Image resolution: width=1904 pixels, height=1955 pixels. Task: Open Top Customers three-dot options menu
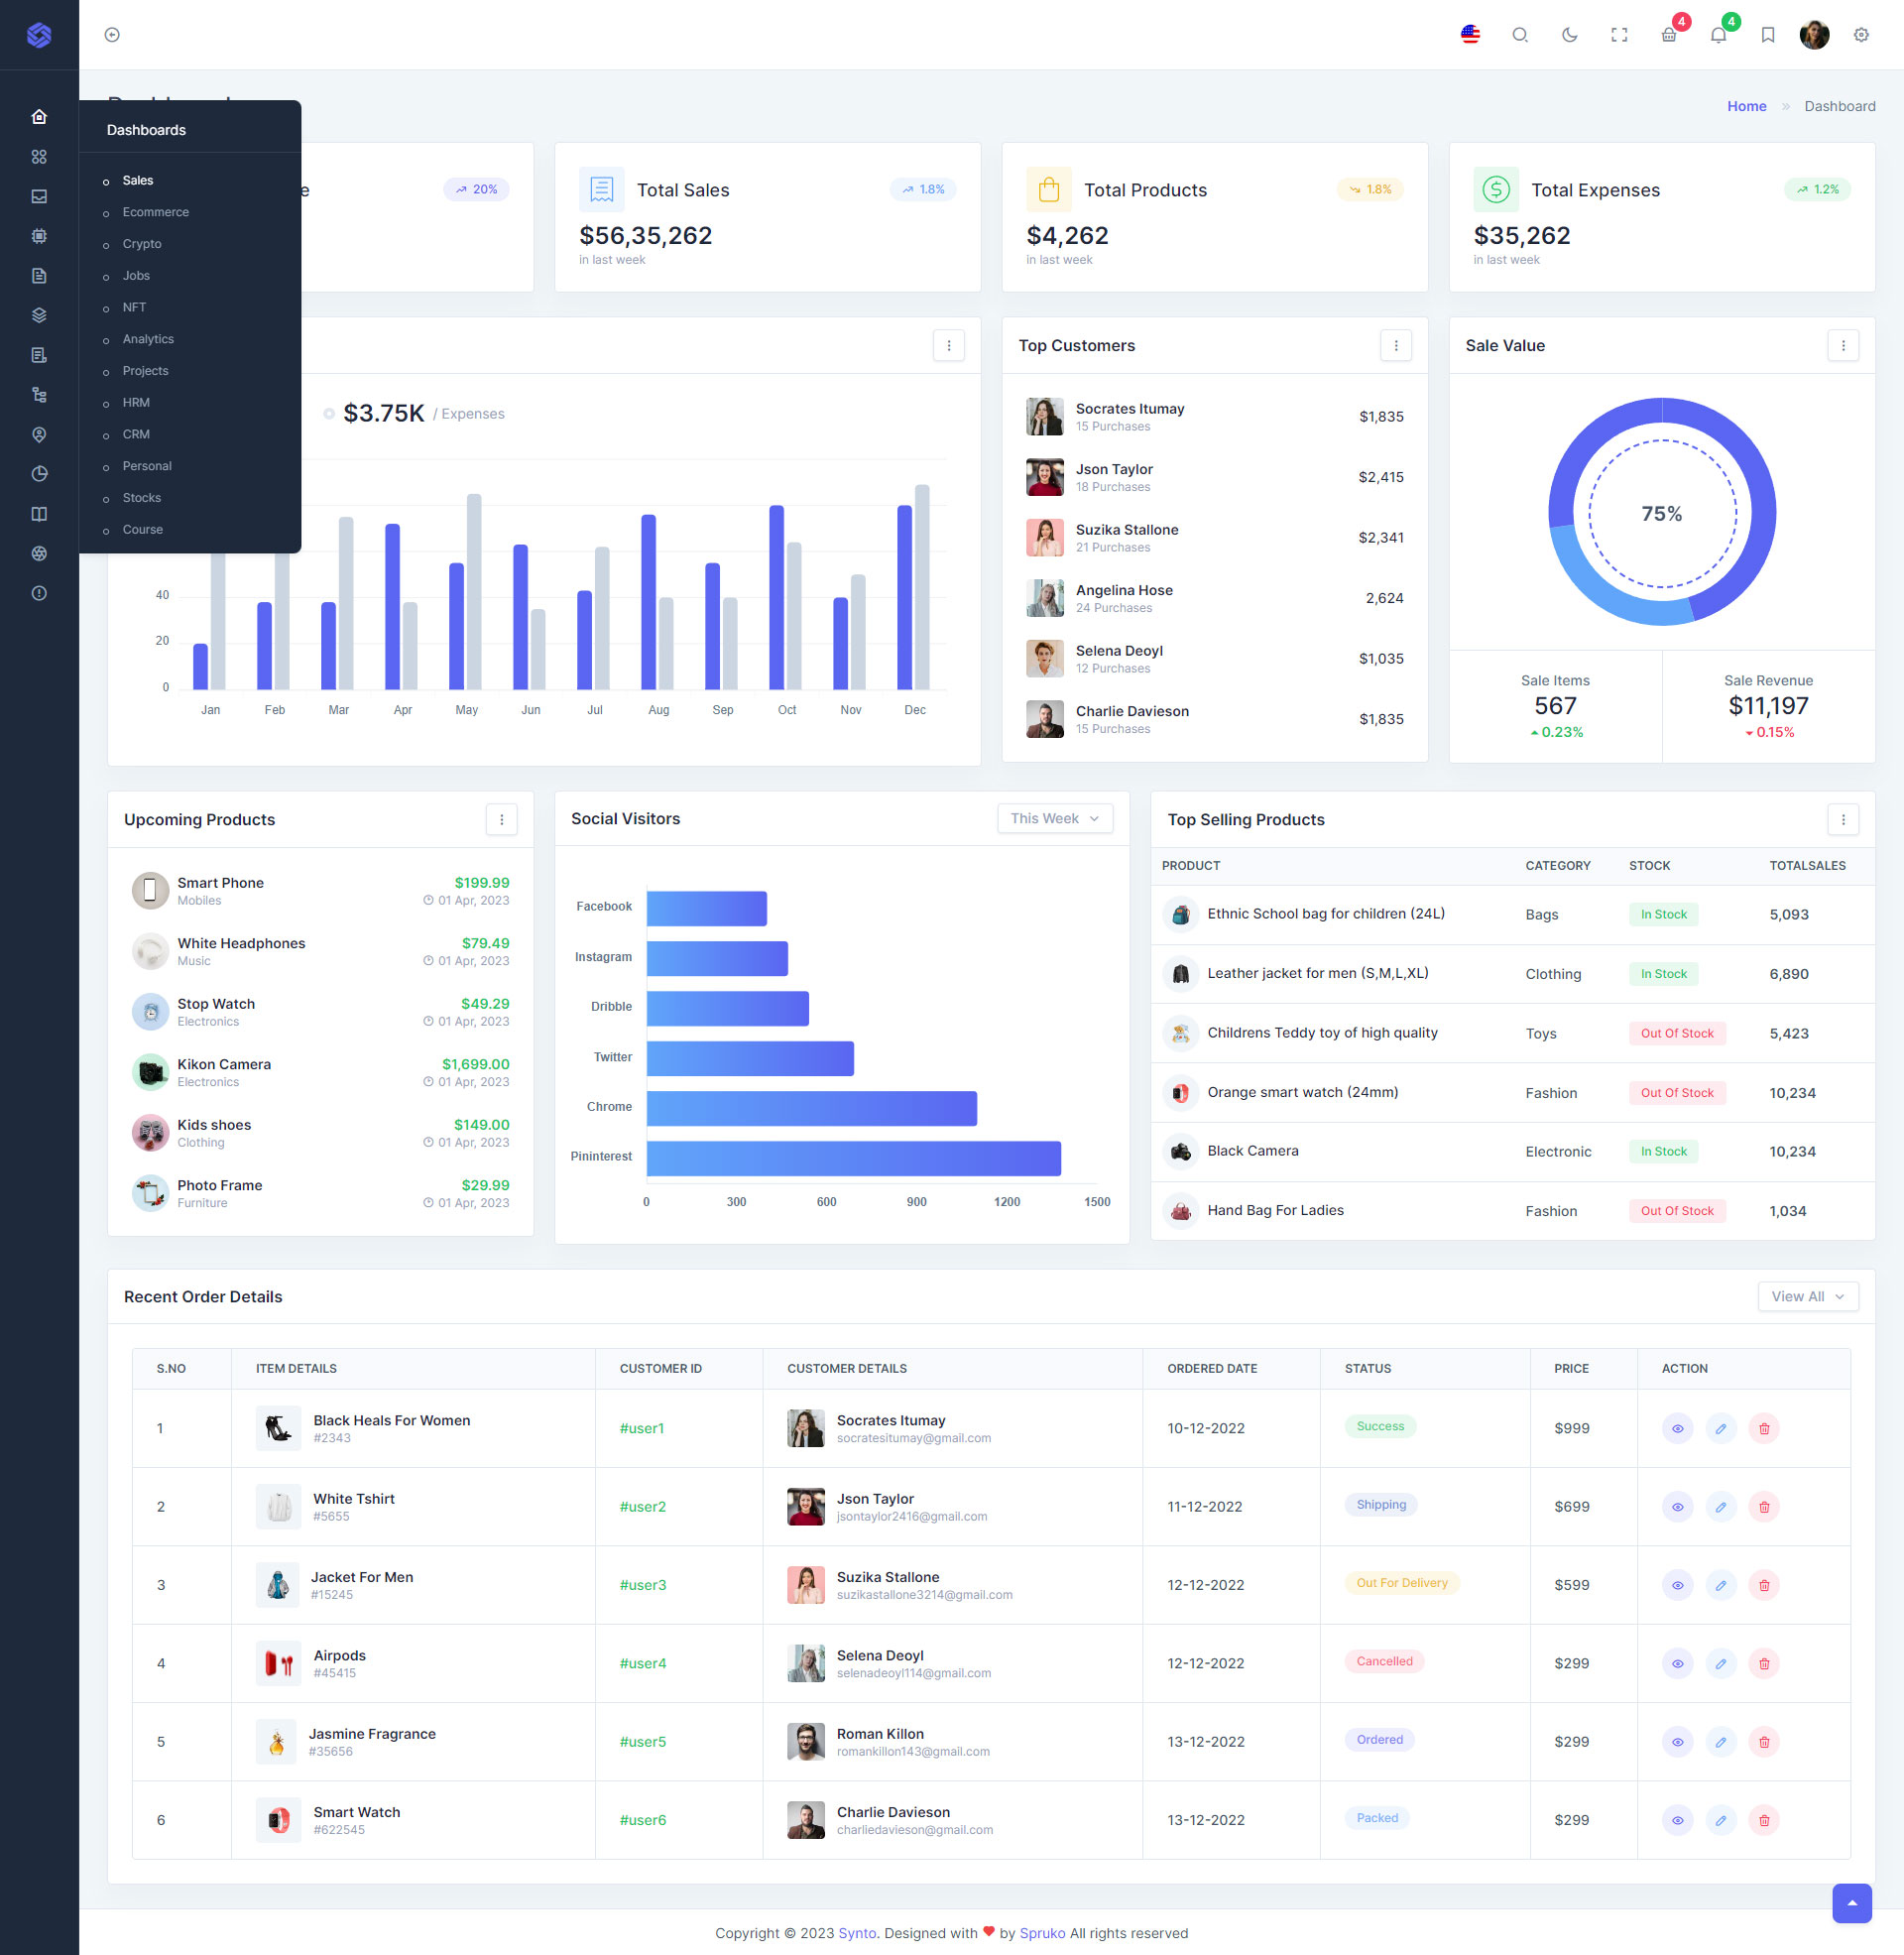pyautogui.click(x=1396, y=345)
